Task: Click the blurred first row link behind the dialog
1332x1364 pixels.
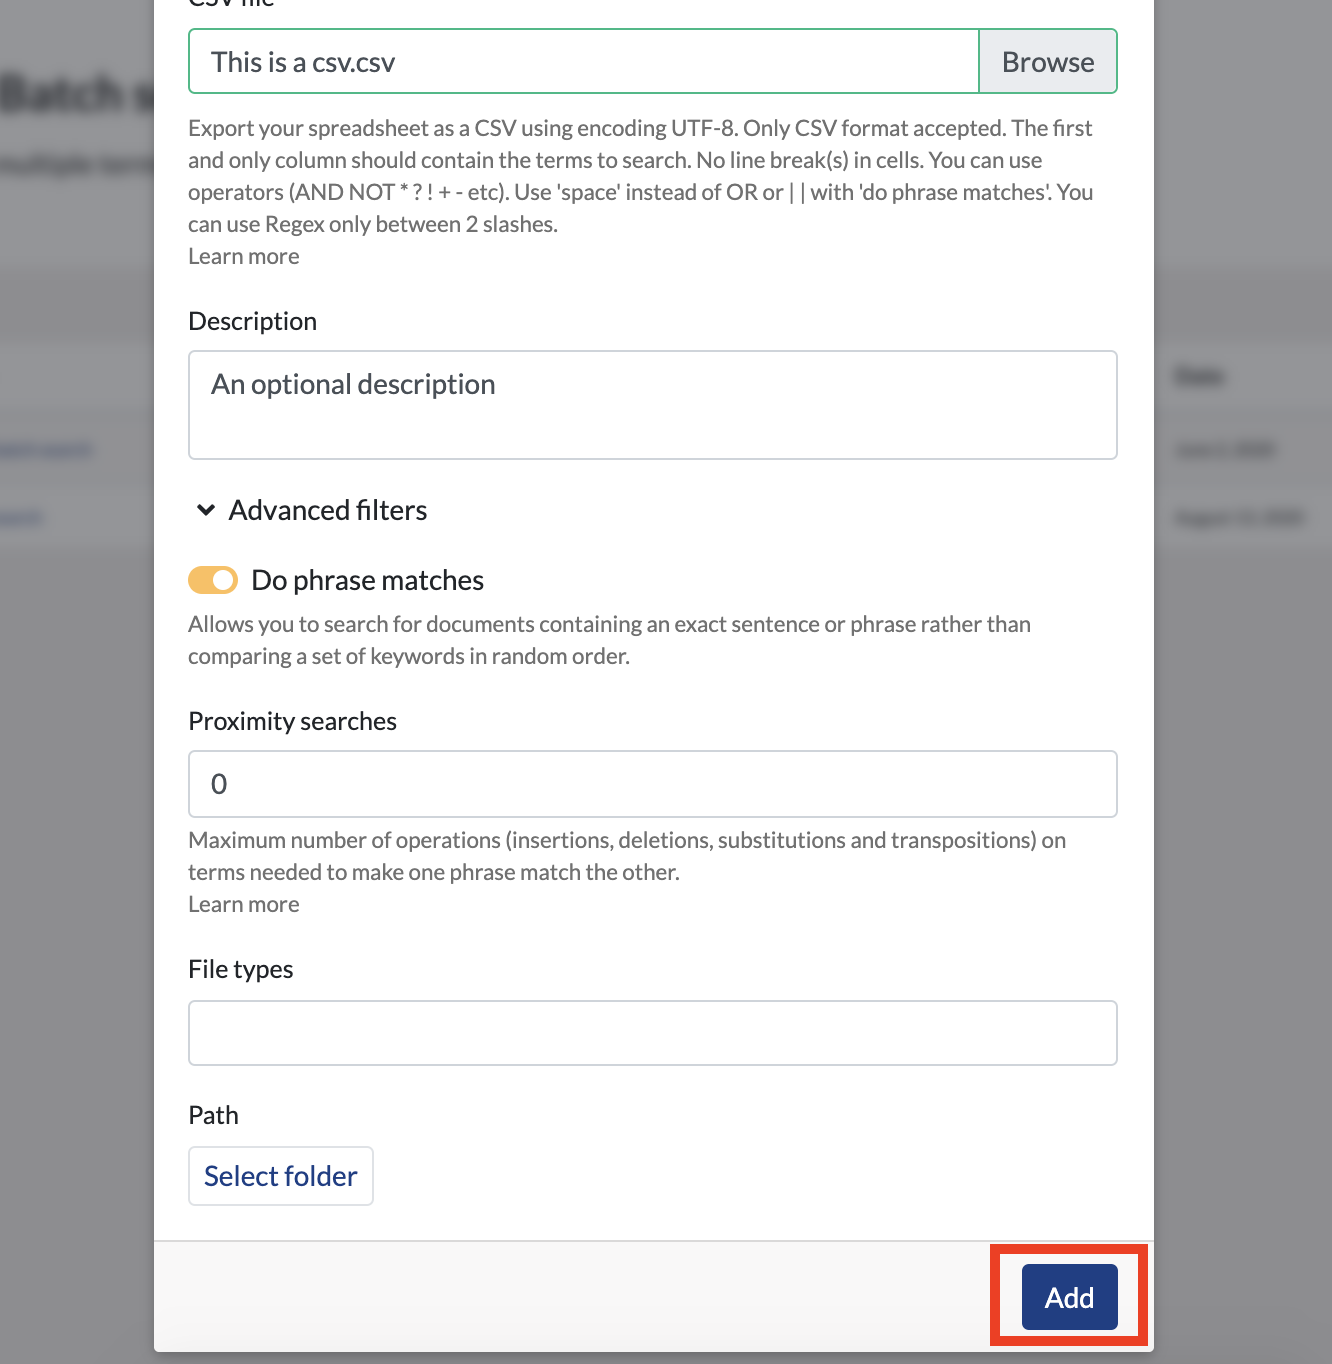Action: tap(46, 450)
